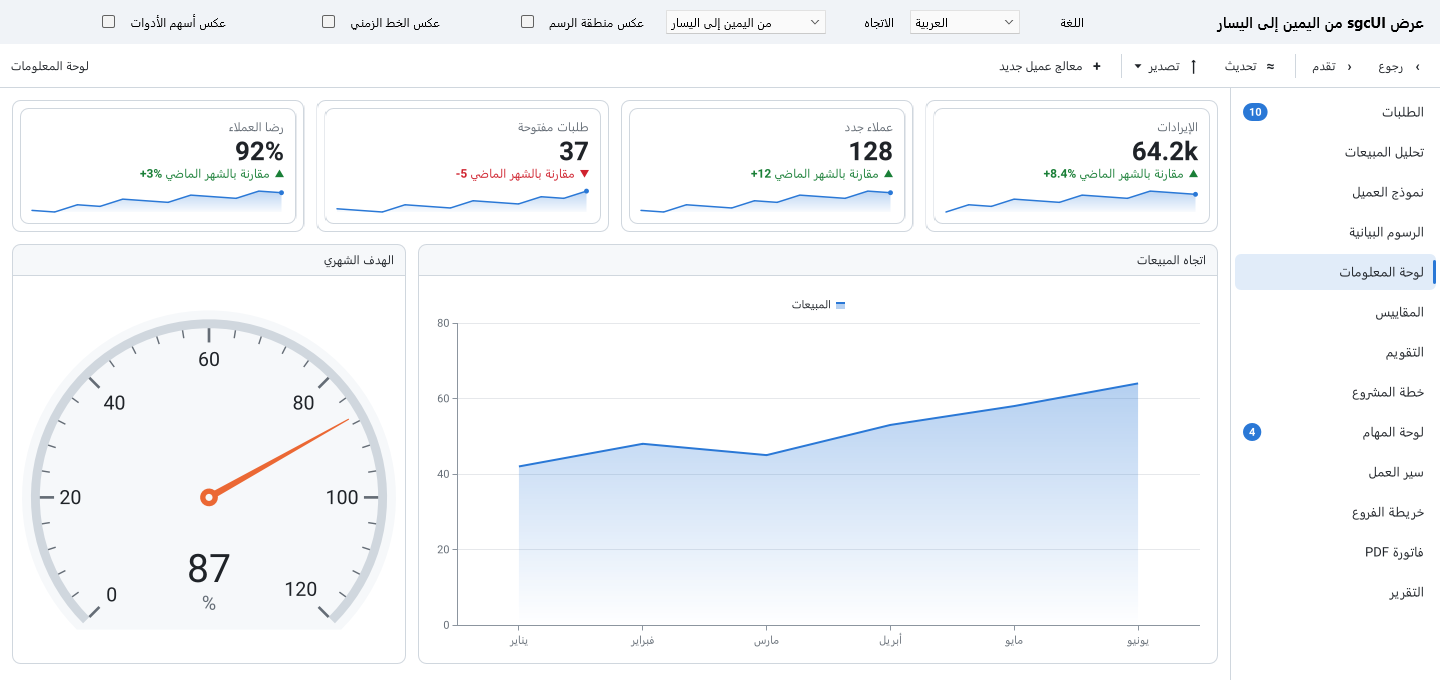Enable the عكس الخط الزمني checkbox
Viewport: 1440px width, 680px height.
coord(328,22)
